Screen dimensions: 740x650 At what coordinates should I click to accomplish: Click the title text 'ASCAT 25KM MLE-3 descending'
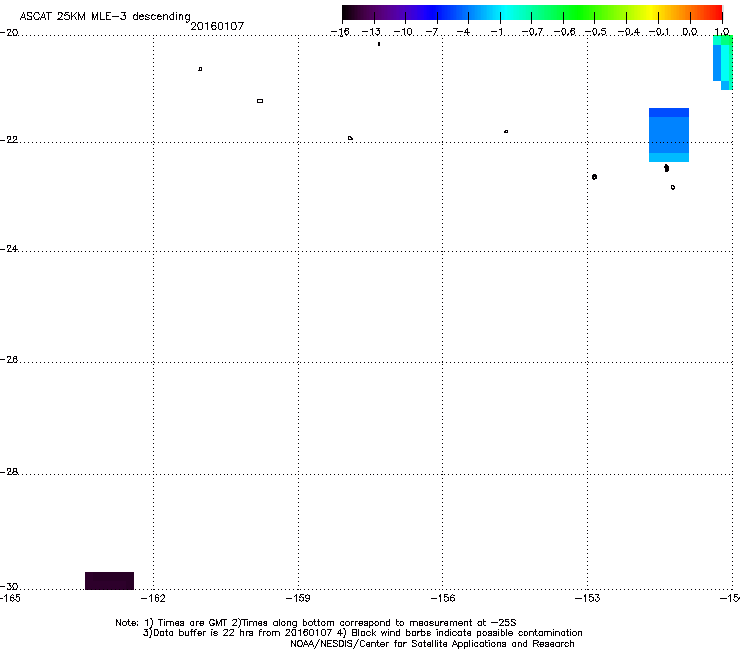105,16
